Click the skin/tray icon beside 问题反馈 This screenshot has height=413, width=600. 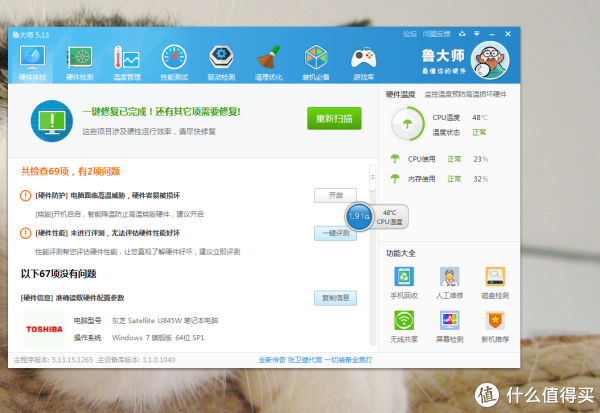pos(462,34)
